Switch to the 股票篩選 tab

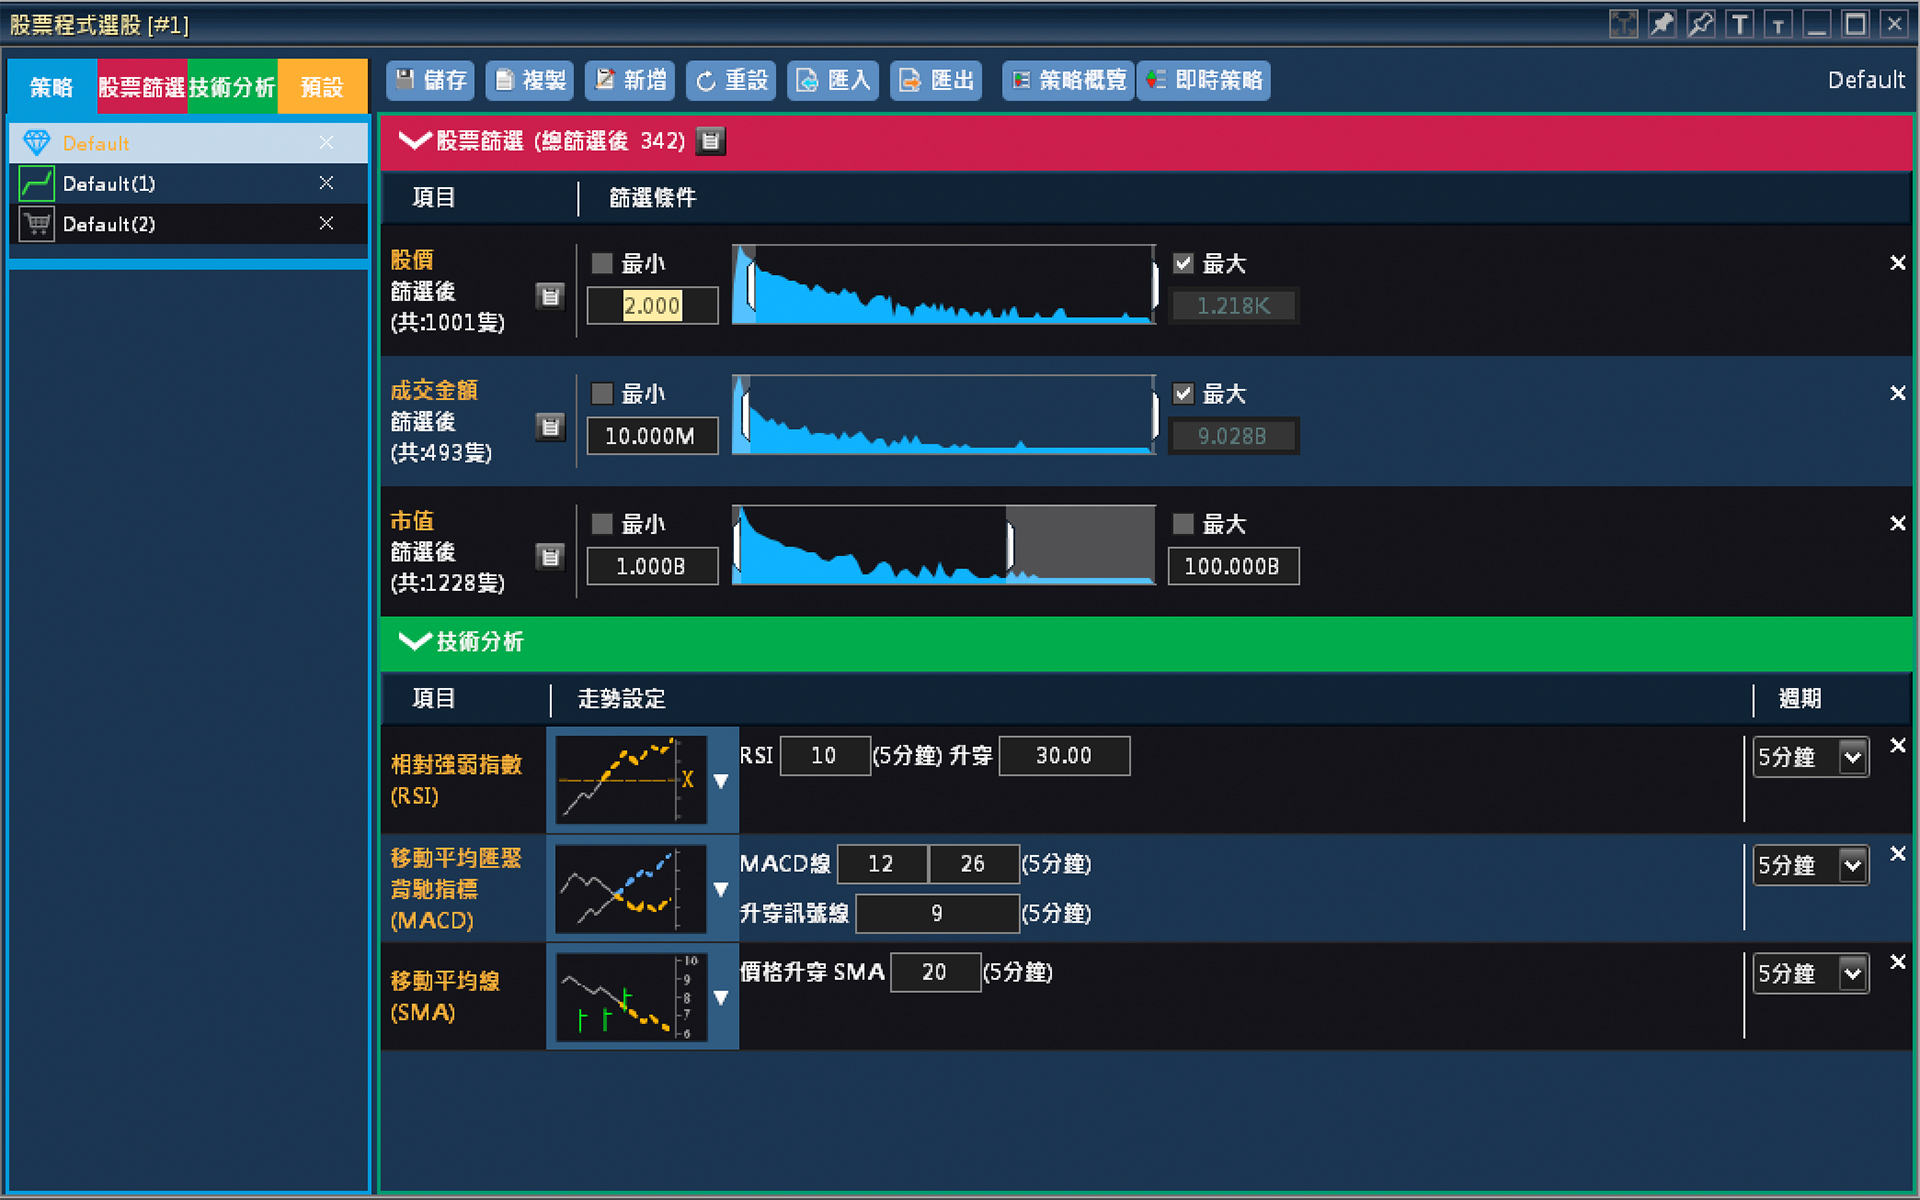(142, 87)
